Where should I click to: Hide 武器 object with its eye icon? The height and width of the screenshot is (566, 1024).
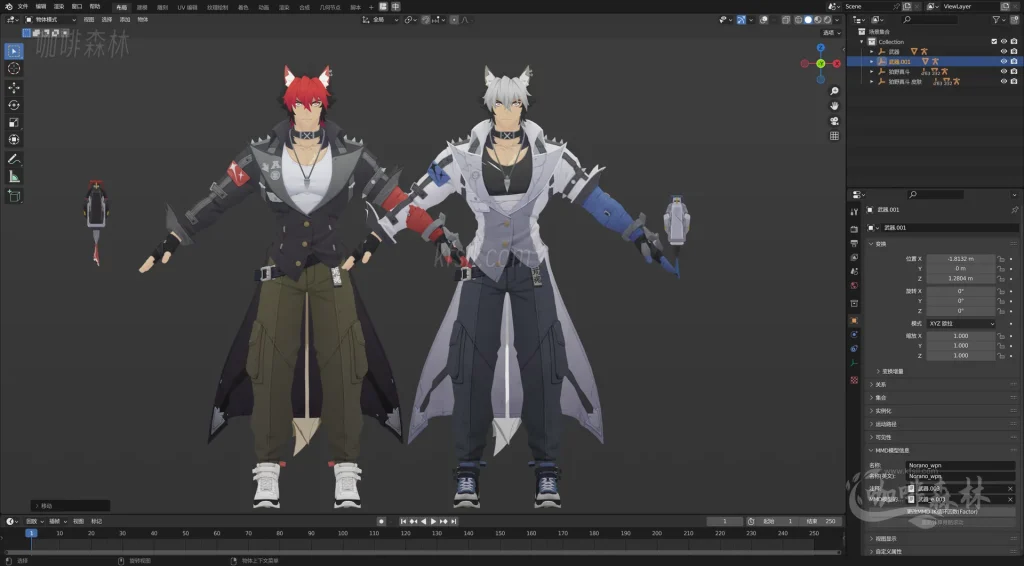pos(1004,52)
